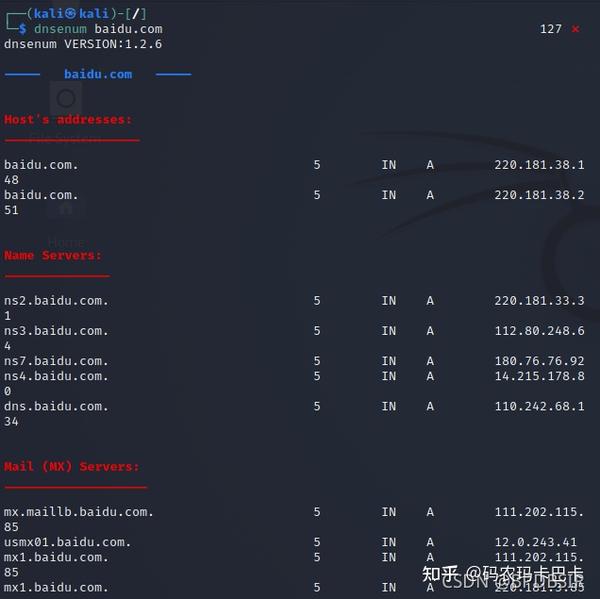Click the IN class in usmx01.baidu.com row
Screen dimensions: 600x599
pyautogui.click(x=389, y=542)
